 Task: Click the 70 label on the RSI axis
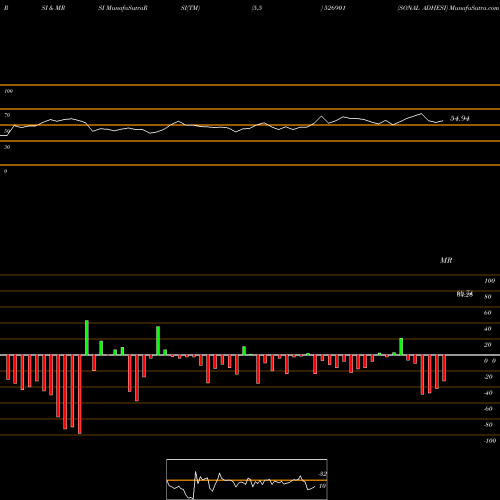[7, 115]
